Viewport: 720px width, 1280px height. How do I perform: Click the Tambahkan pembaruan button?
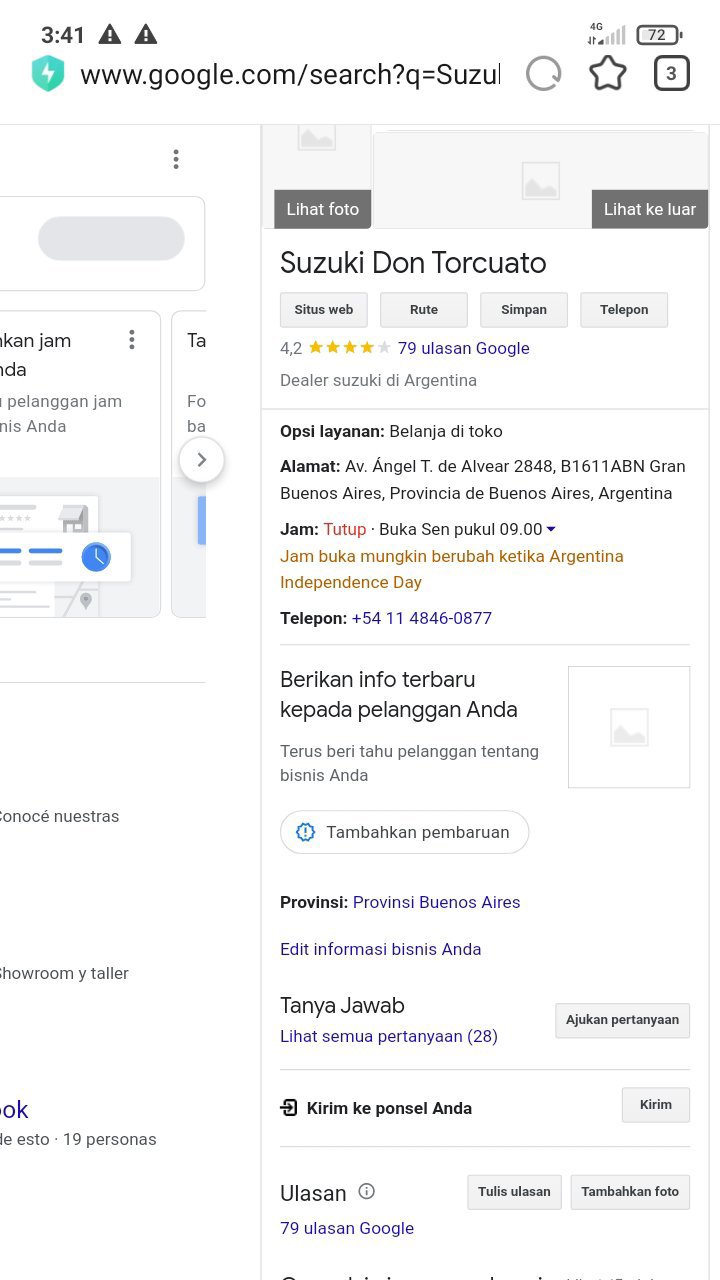click(x=404, y=832)
